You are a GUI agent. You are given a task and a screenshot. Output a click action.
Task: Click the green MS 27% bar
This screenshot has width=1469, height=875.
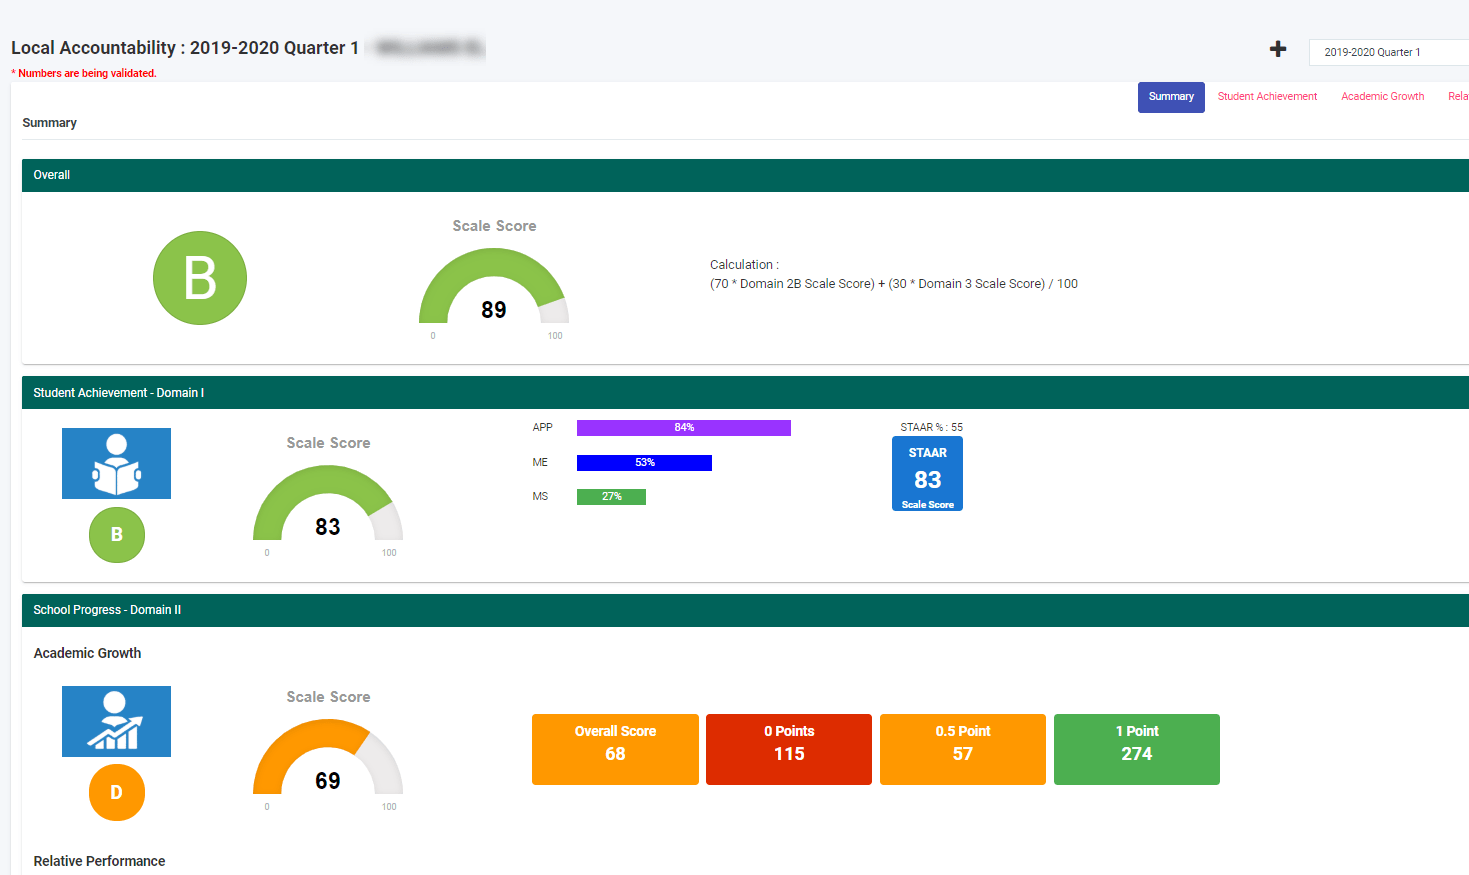pyautogui.click(x=611, y=497)
